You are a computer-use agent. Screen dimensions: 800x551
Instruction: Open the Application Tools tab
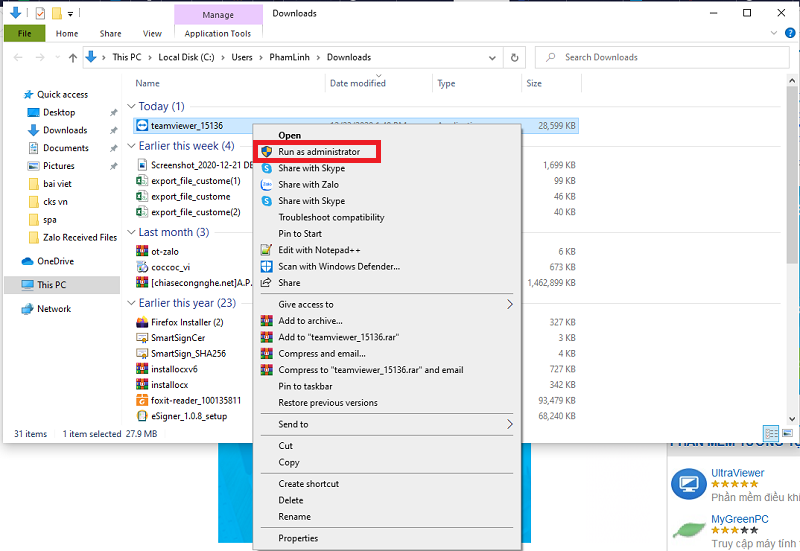point(218,34)
